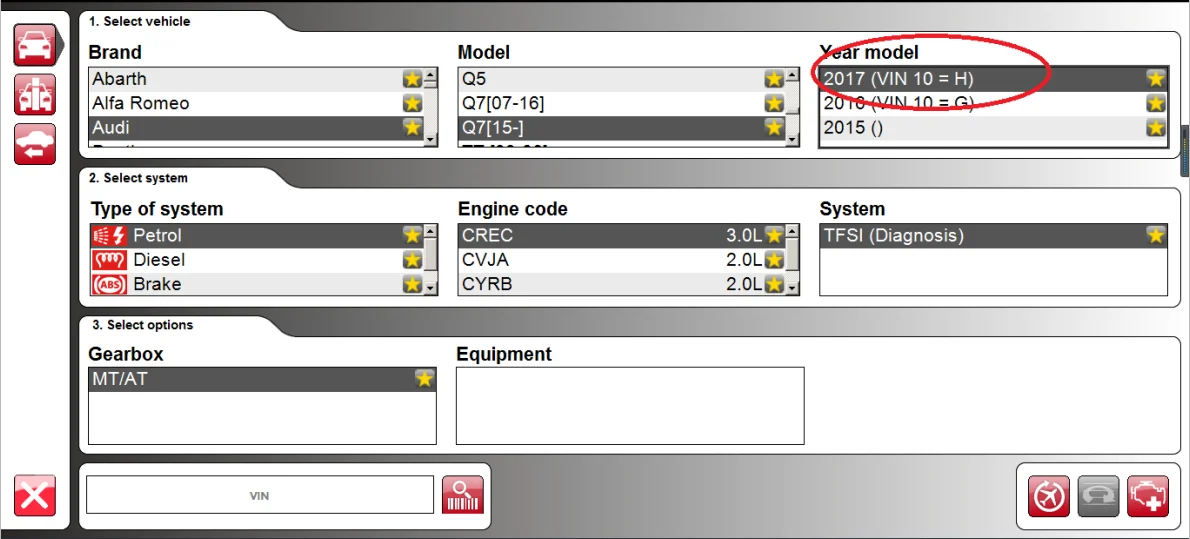Click the car back-arrow sidebar icon
1190x539 pixels.
[35, 144]
